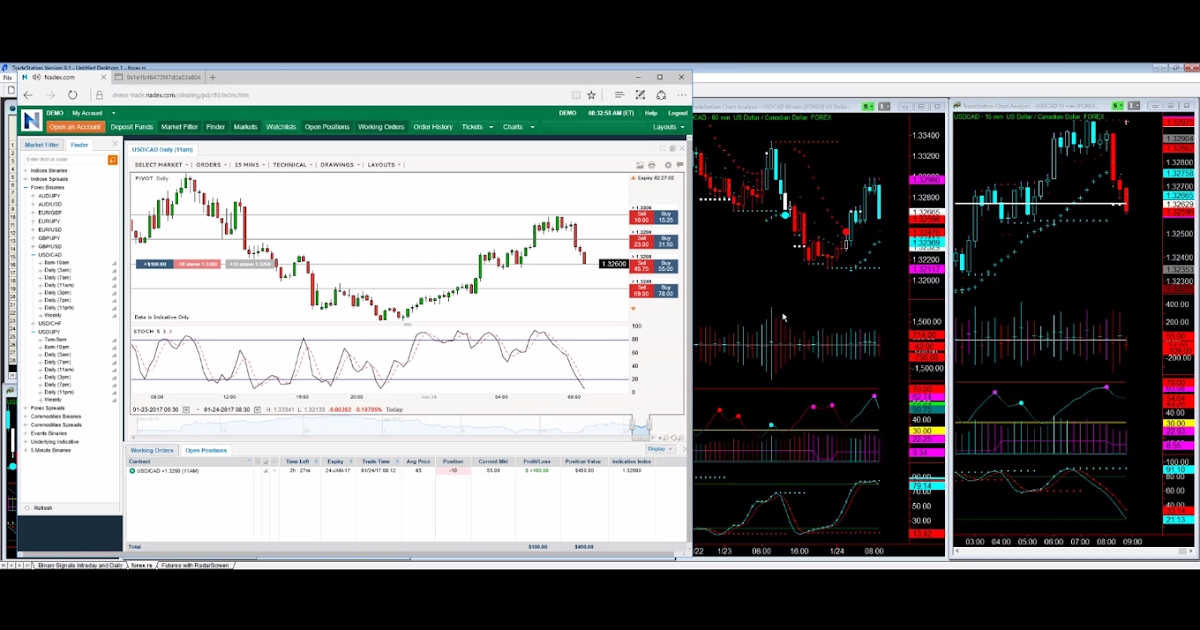1200x630 pixels.
Task: Click the Logout link
Action: tap(677, 113)
